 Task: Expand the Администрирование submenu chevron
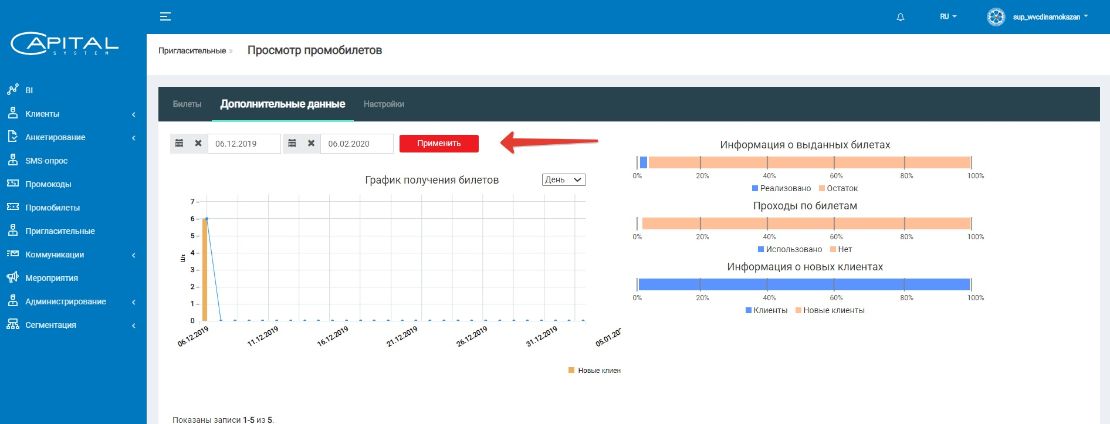(134, 302)
